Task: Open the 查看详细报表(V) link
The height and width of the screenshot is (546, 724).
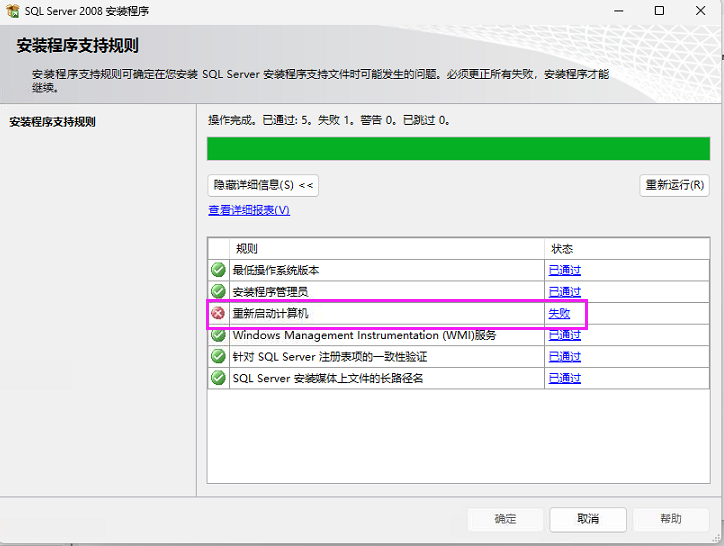Action: tap(249, 210)
